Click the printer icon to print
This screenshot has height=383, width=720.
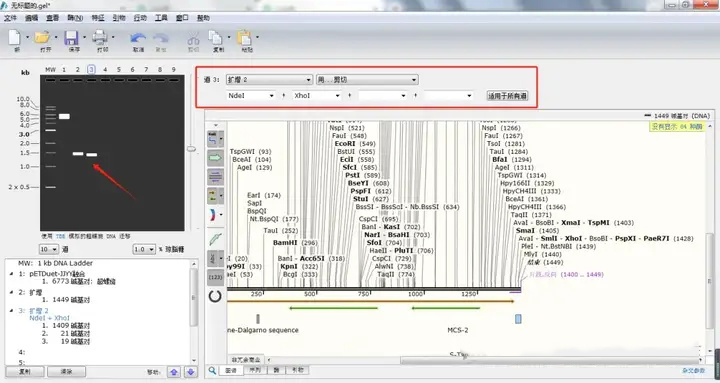point(100,38)
